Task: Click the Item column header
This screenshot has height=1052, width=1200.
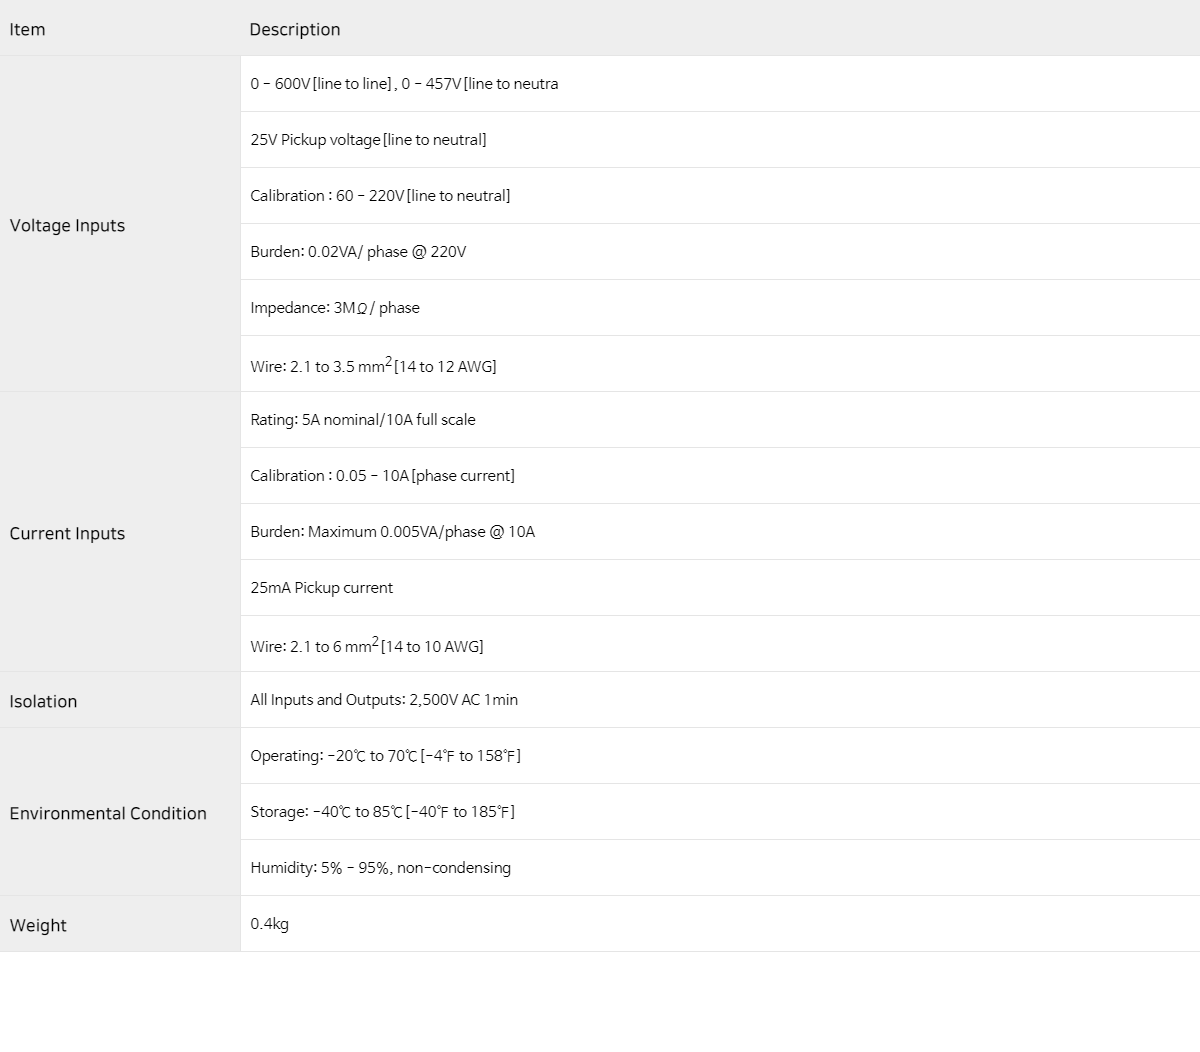Action: pos(27,29)
